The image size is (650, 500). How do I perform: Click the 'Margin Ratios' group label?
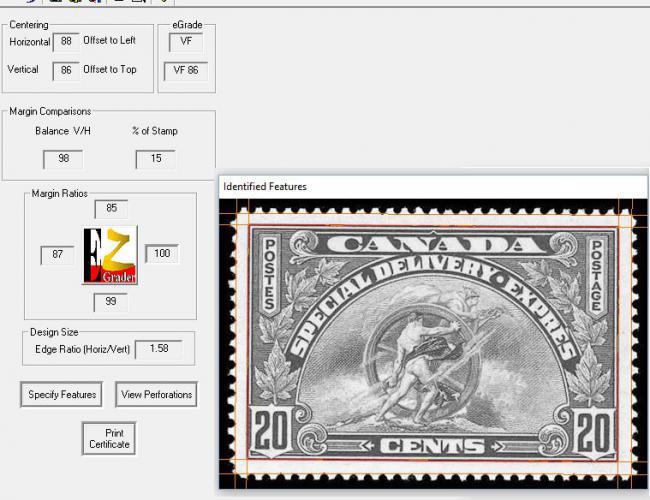click(60, 194)
